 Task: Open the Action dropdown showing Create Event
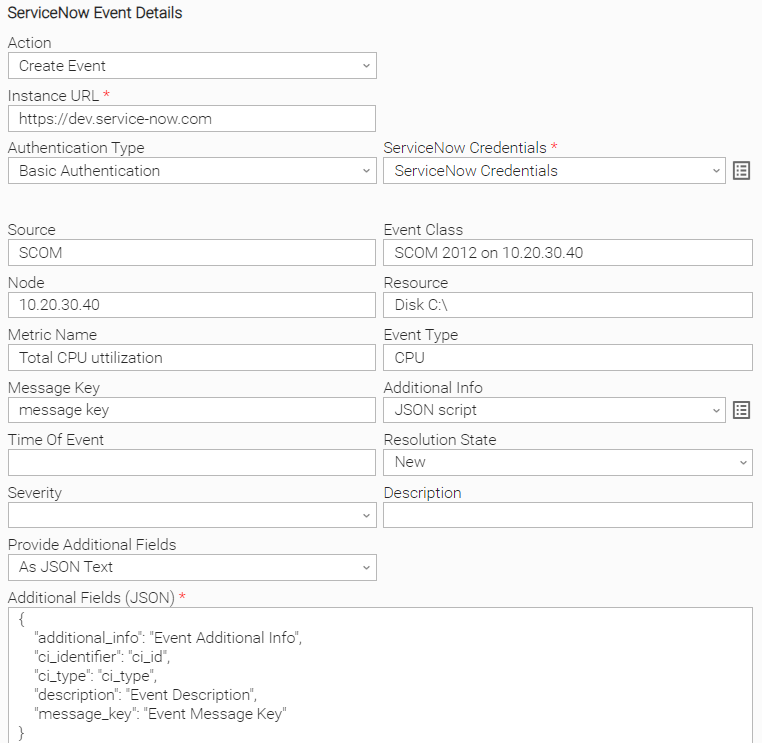(192, 66)
